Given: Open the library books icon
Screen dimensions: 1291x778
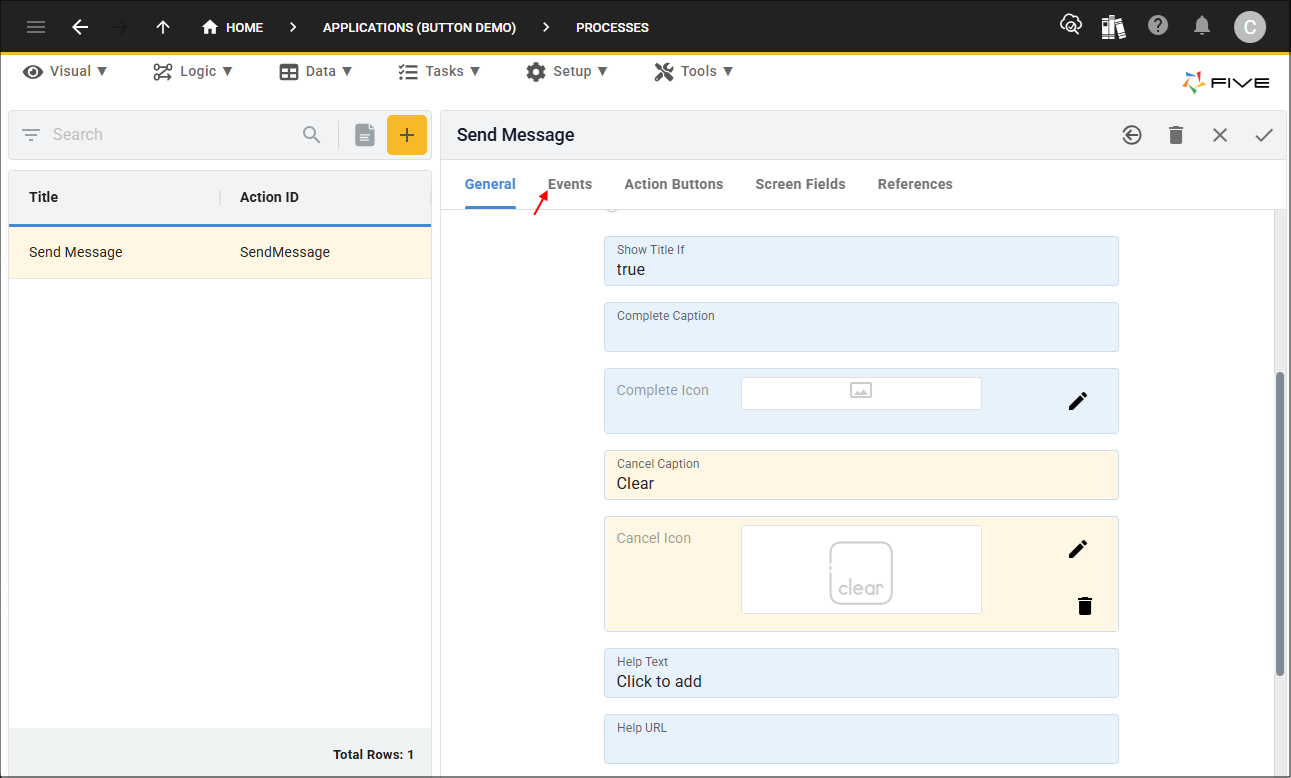Looking at the screenshot, I should [1114, 26].
